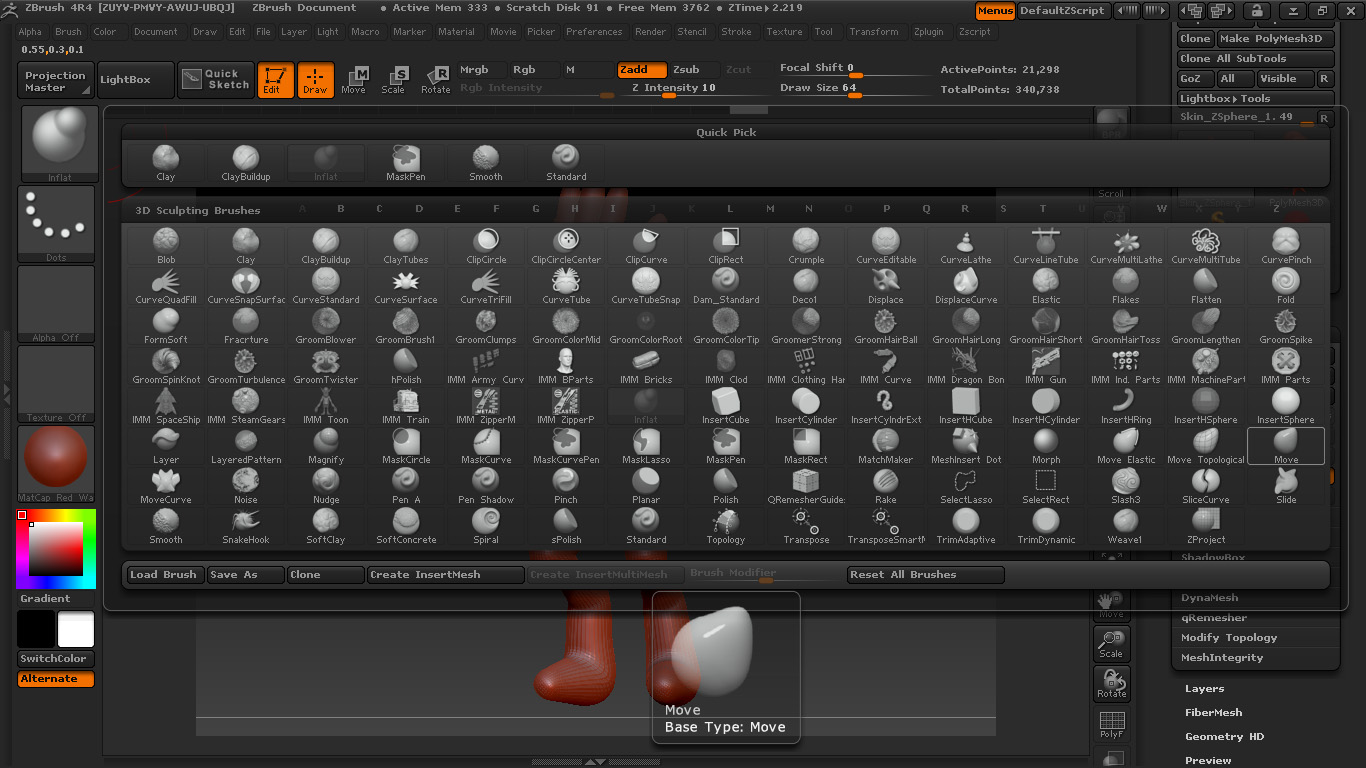Toggle Edit mode button
The width and height of the screenshot is (1366, 768).
pyautogui.click(x=275, y=80)
